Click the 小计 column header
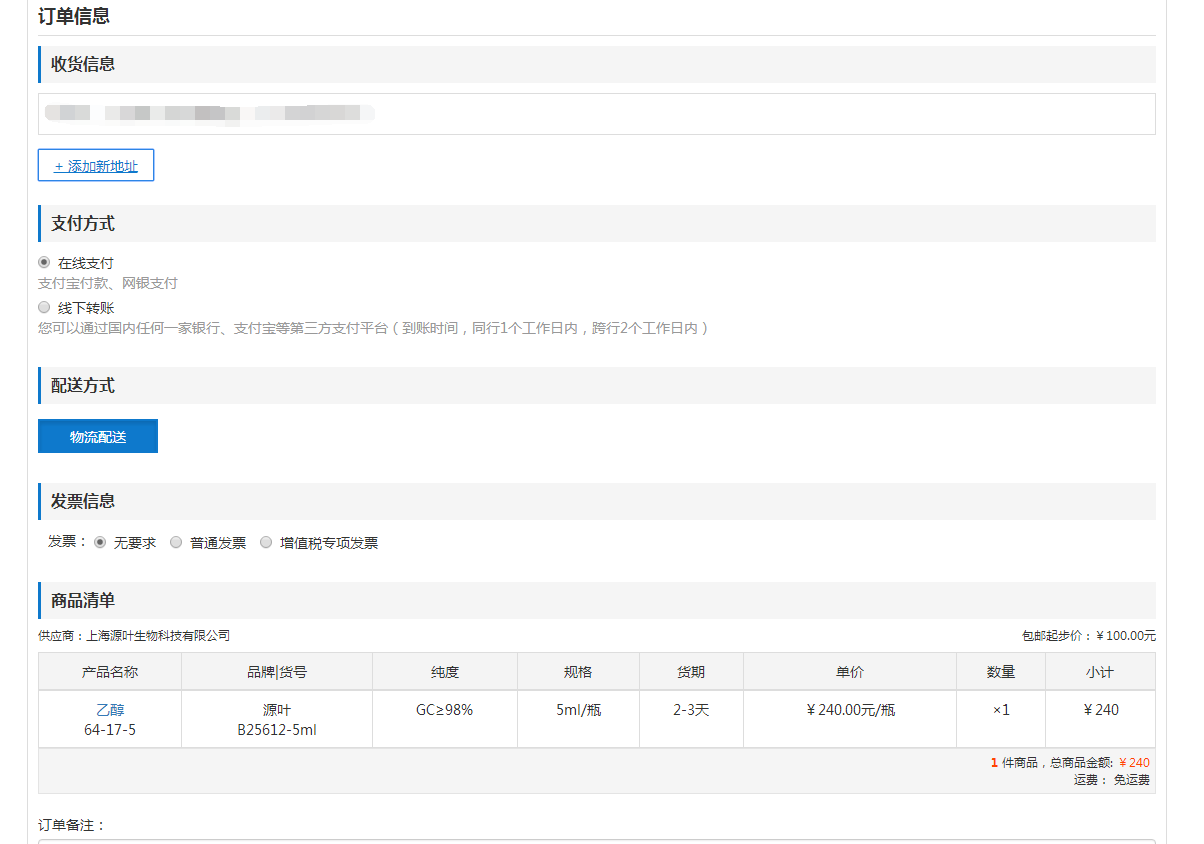 point(1100,672)
